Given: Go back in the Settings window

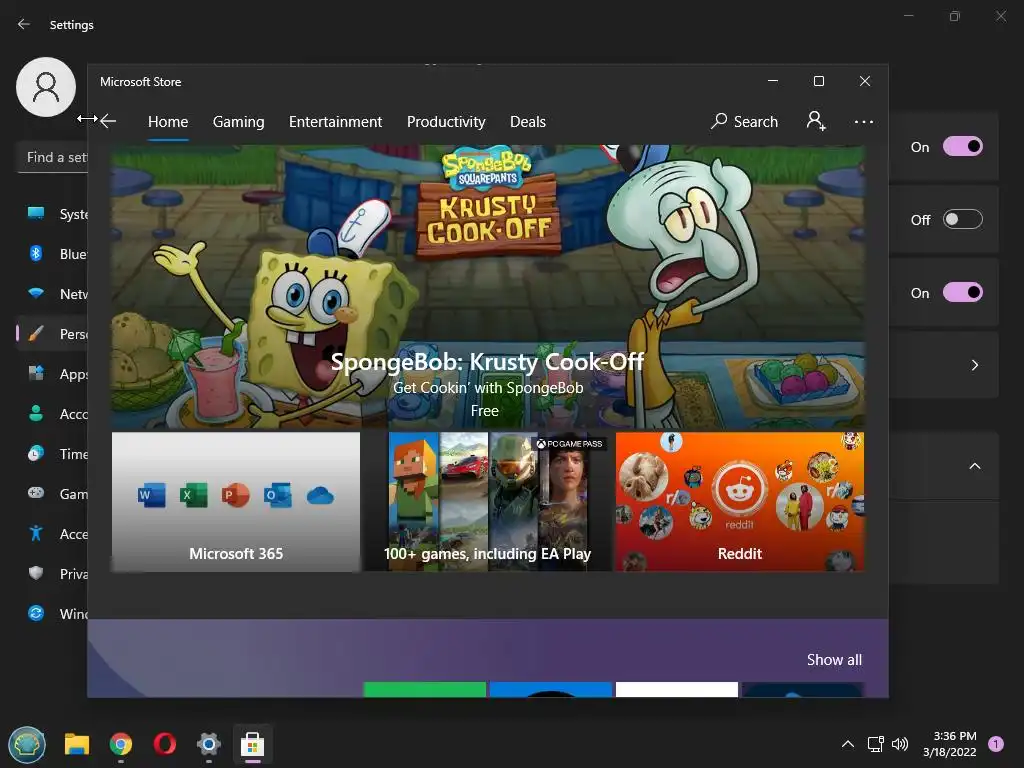Looking at the screenshot, I should (x=24, y=24).
